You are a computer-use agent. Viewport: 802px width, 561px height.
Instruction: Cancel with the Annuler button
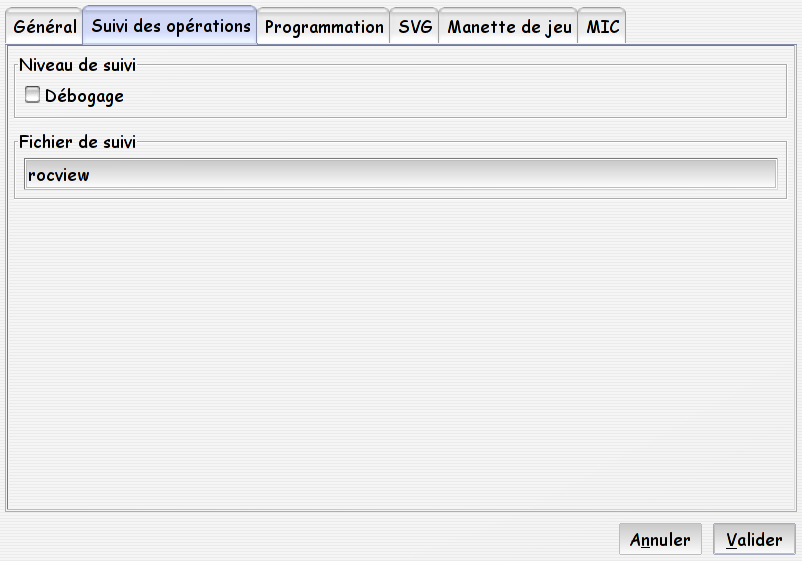tap(660, 539)
